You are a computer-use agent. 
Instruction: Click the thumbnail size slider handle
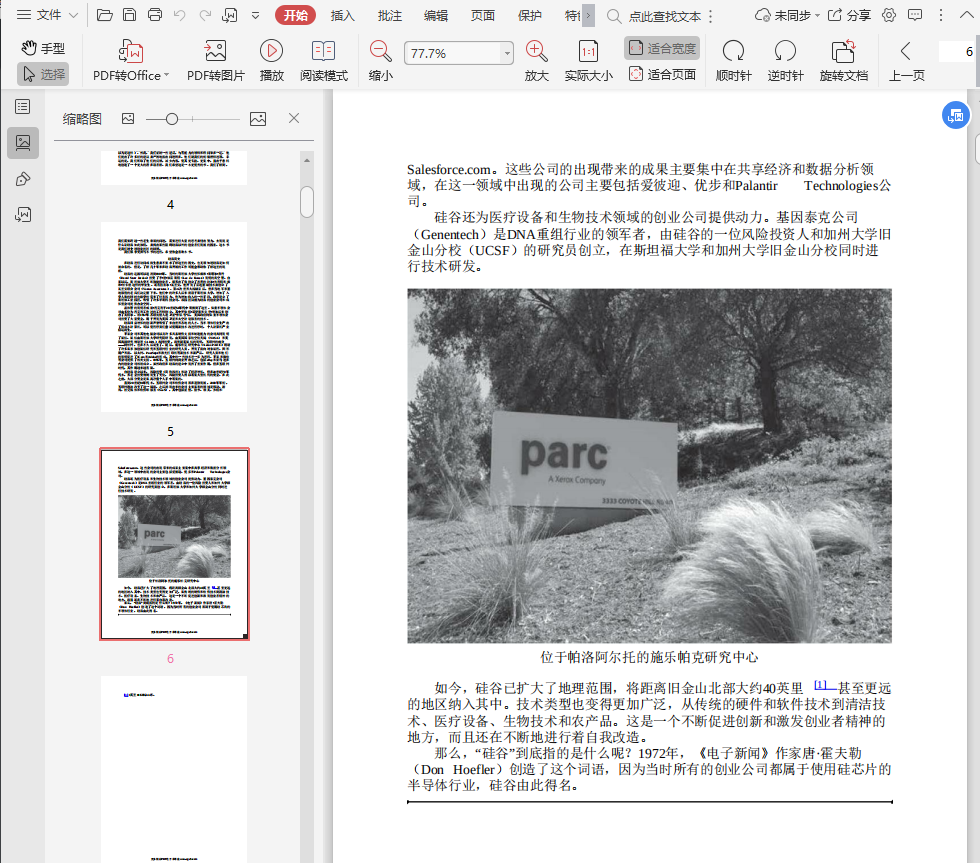pos(172,119)
